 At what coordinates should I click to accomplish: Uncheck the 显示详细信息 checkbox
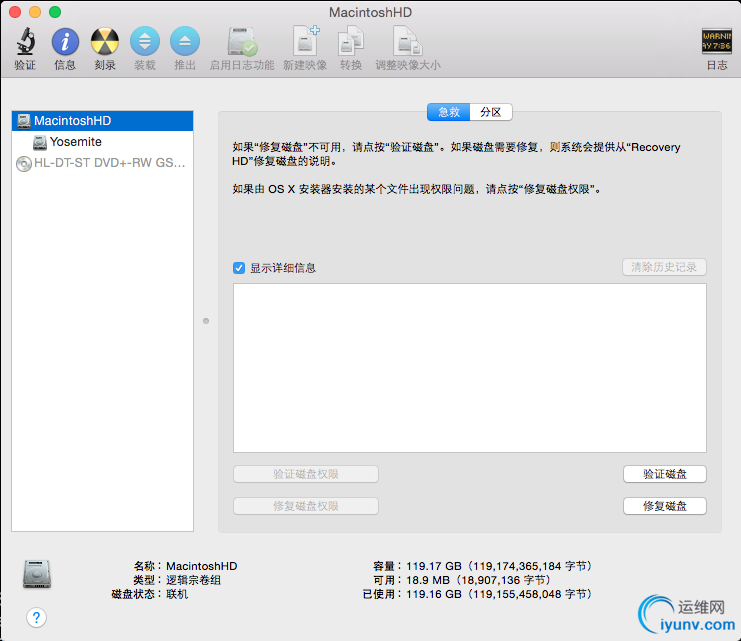239,268
